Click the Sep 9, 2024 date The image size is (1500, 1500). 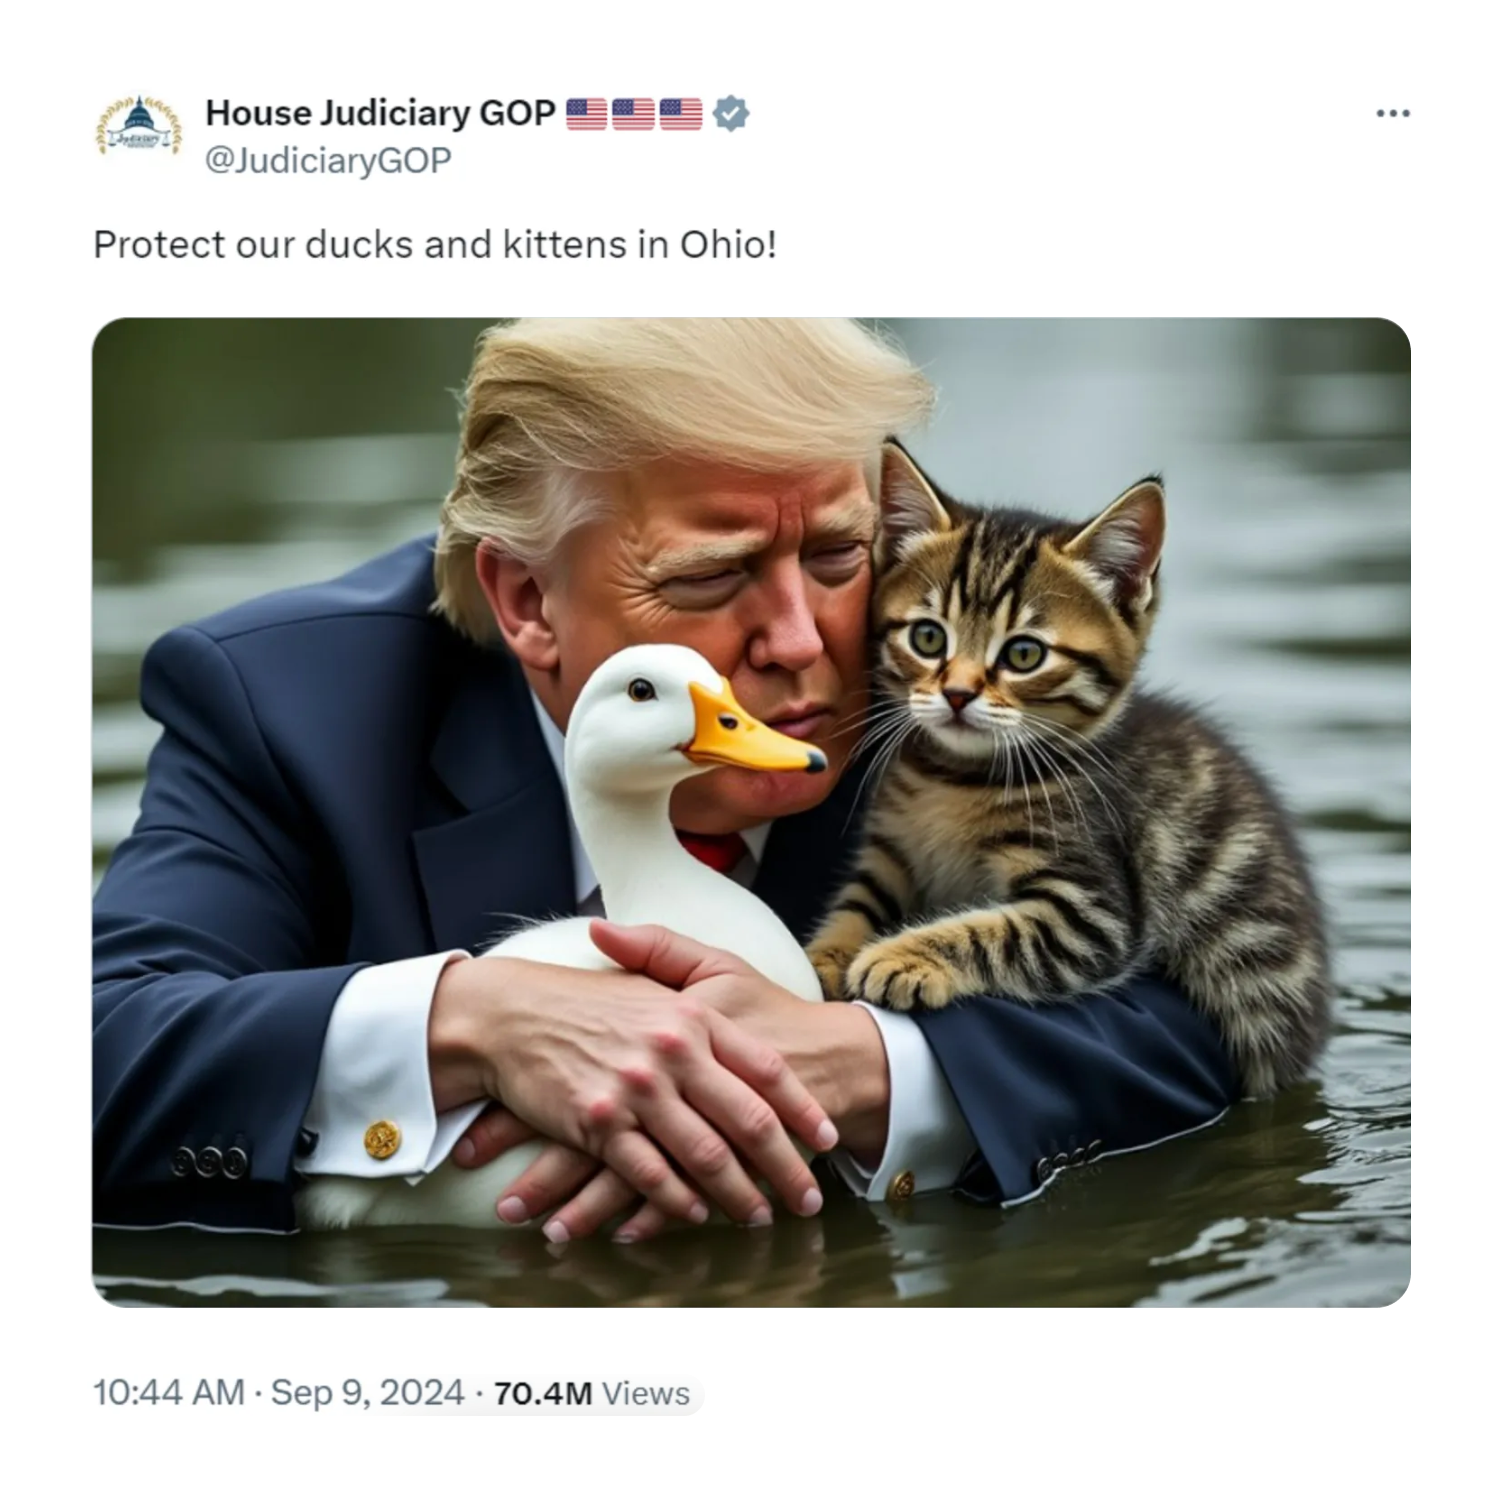point(368,1392)
